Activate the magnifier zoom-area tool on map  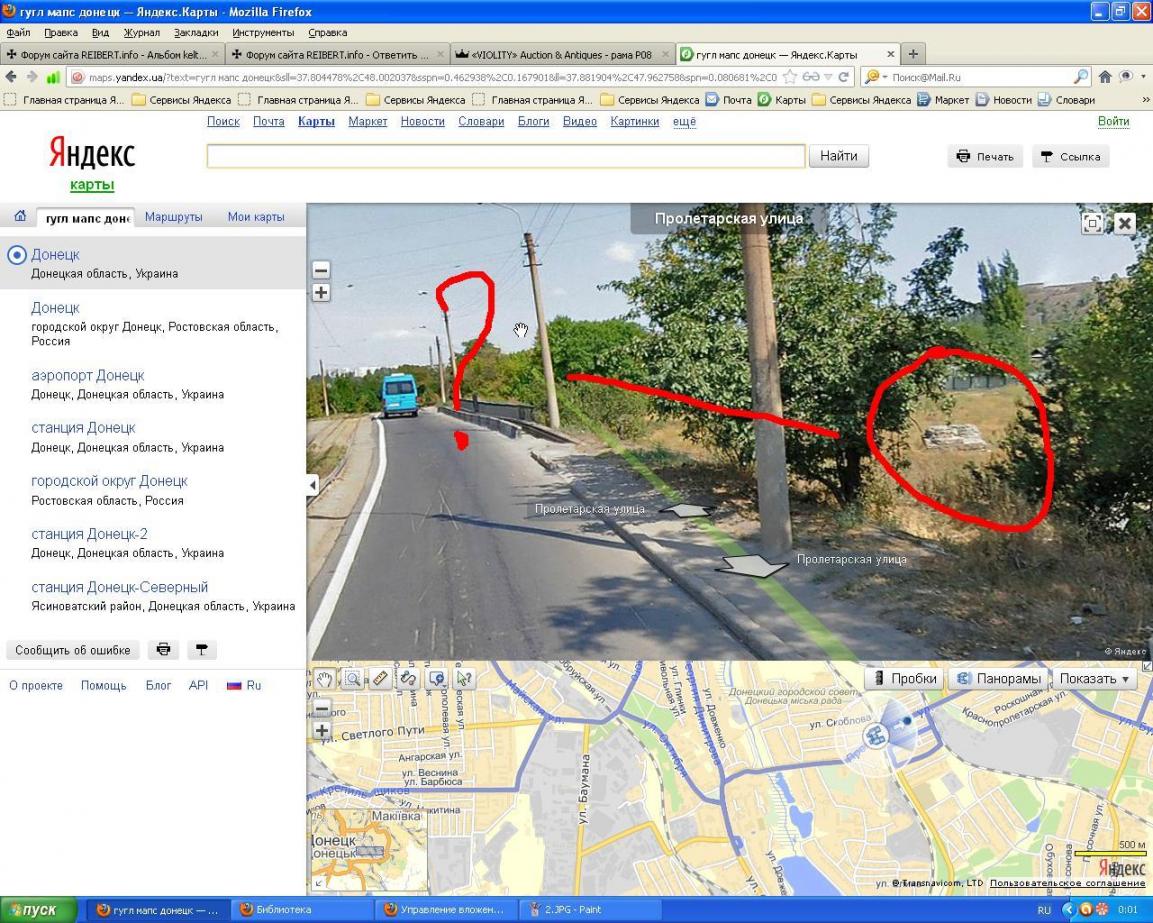[352, 678]
